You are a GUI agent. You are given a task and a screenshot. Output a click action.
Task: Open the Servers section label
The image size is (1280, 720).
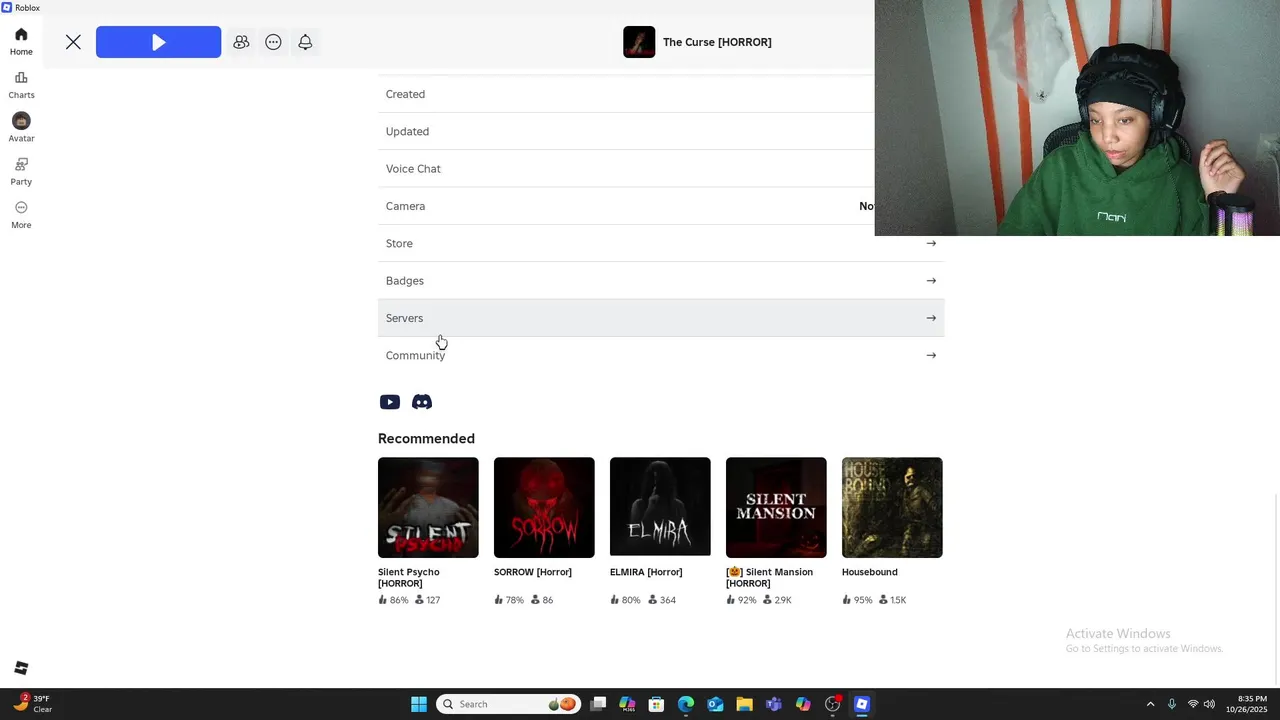(404, 318)
